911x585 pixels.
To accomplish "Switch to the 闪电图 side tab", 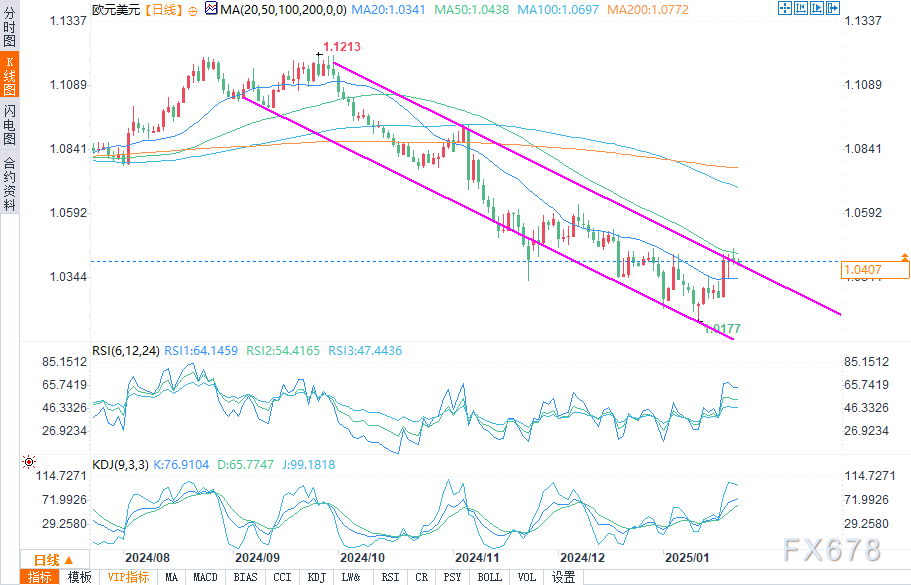I will point(10,124).
